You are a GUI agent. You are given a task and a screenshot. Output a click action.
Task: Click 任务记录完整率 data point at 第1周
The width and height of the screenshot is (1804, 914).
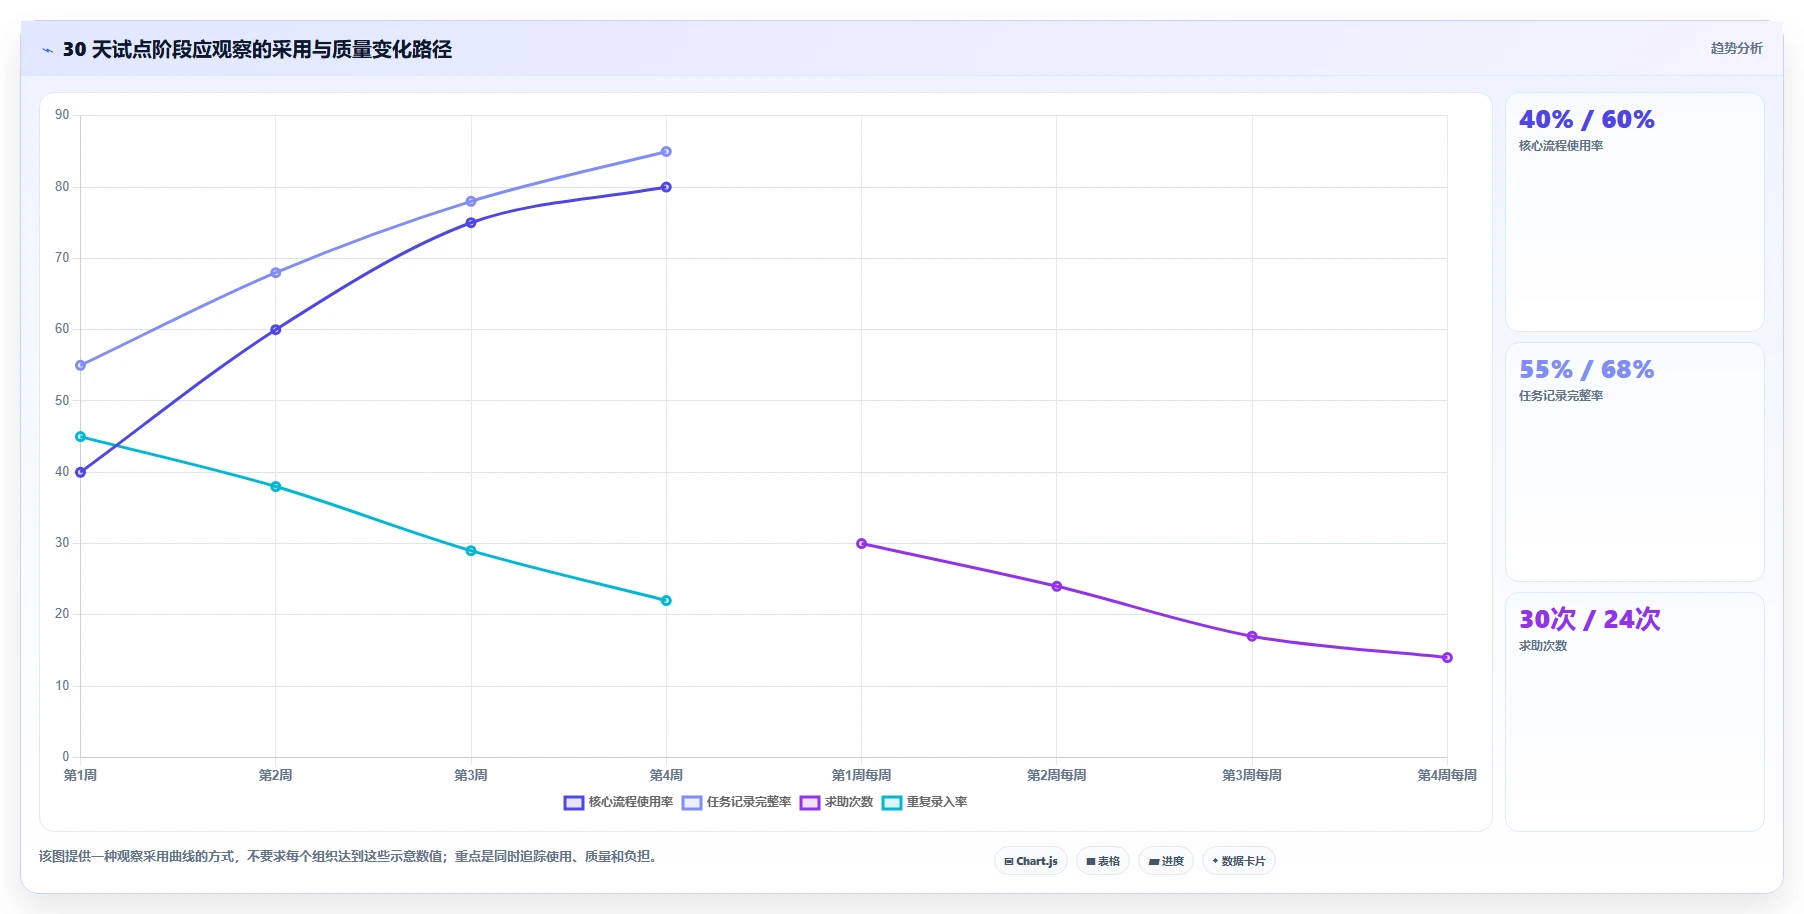(x=81, y=366)
